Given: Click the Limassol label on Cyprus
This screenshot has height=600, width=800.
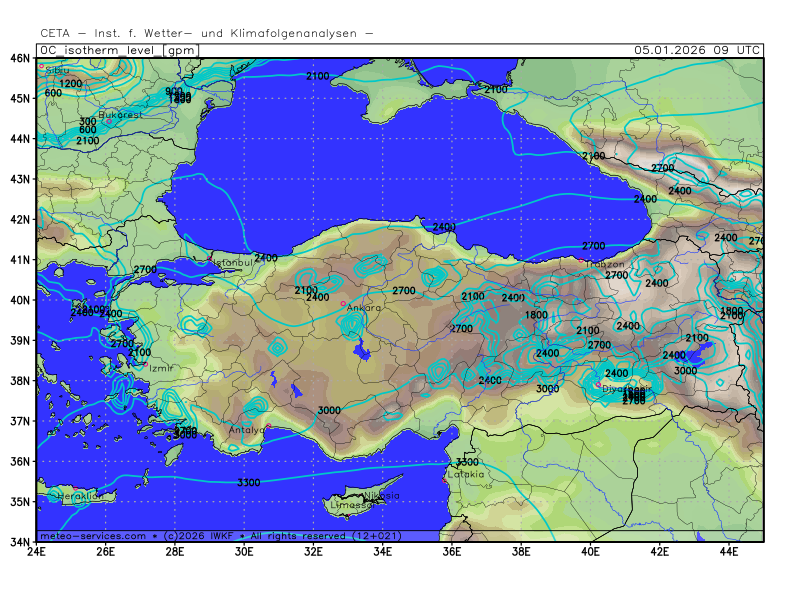Looking at the screenshot, I should [351, 505].
